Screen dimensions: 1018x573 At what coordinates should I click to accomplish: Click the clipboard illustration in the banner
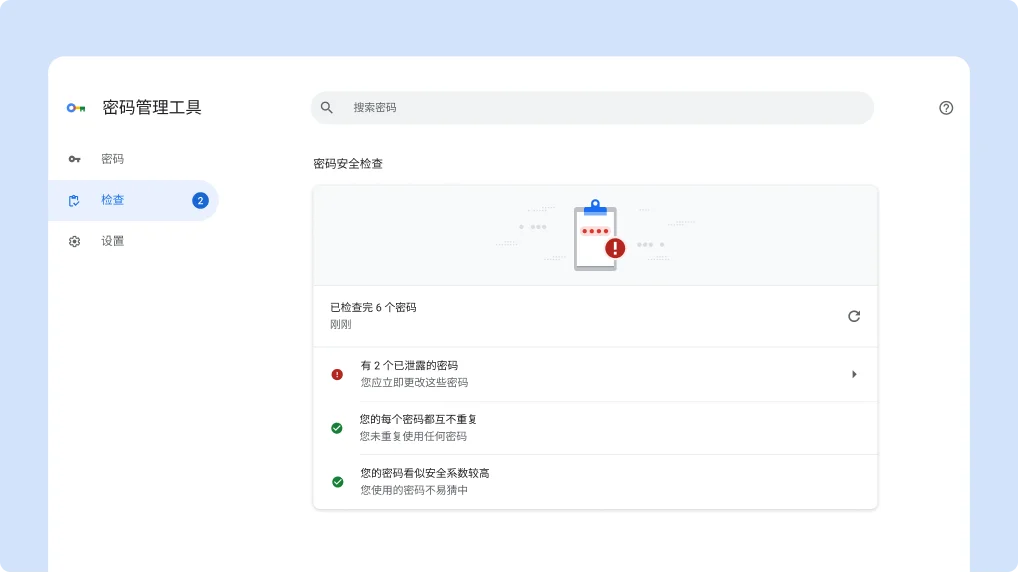click(x=596, y=237)
